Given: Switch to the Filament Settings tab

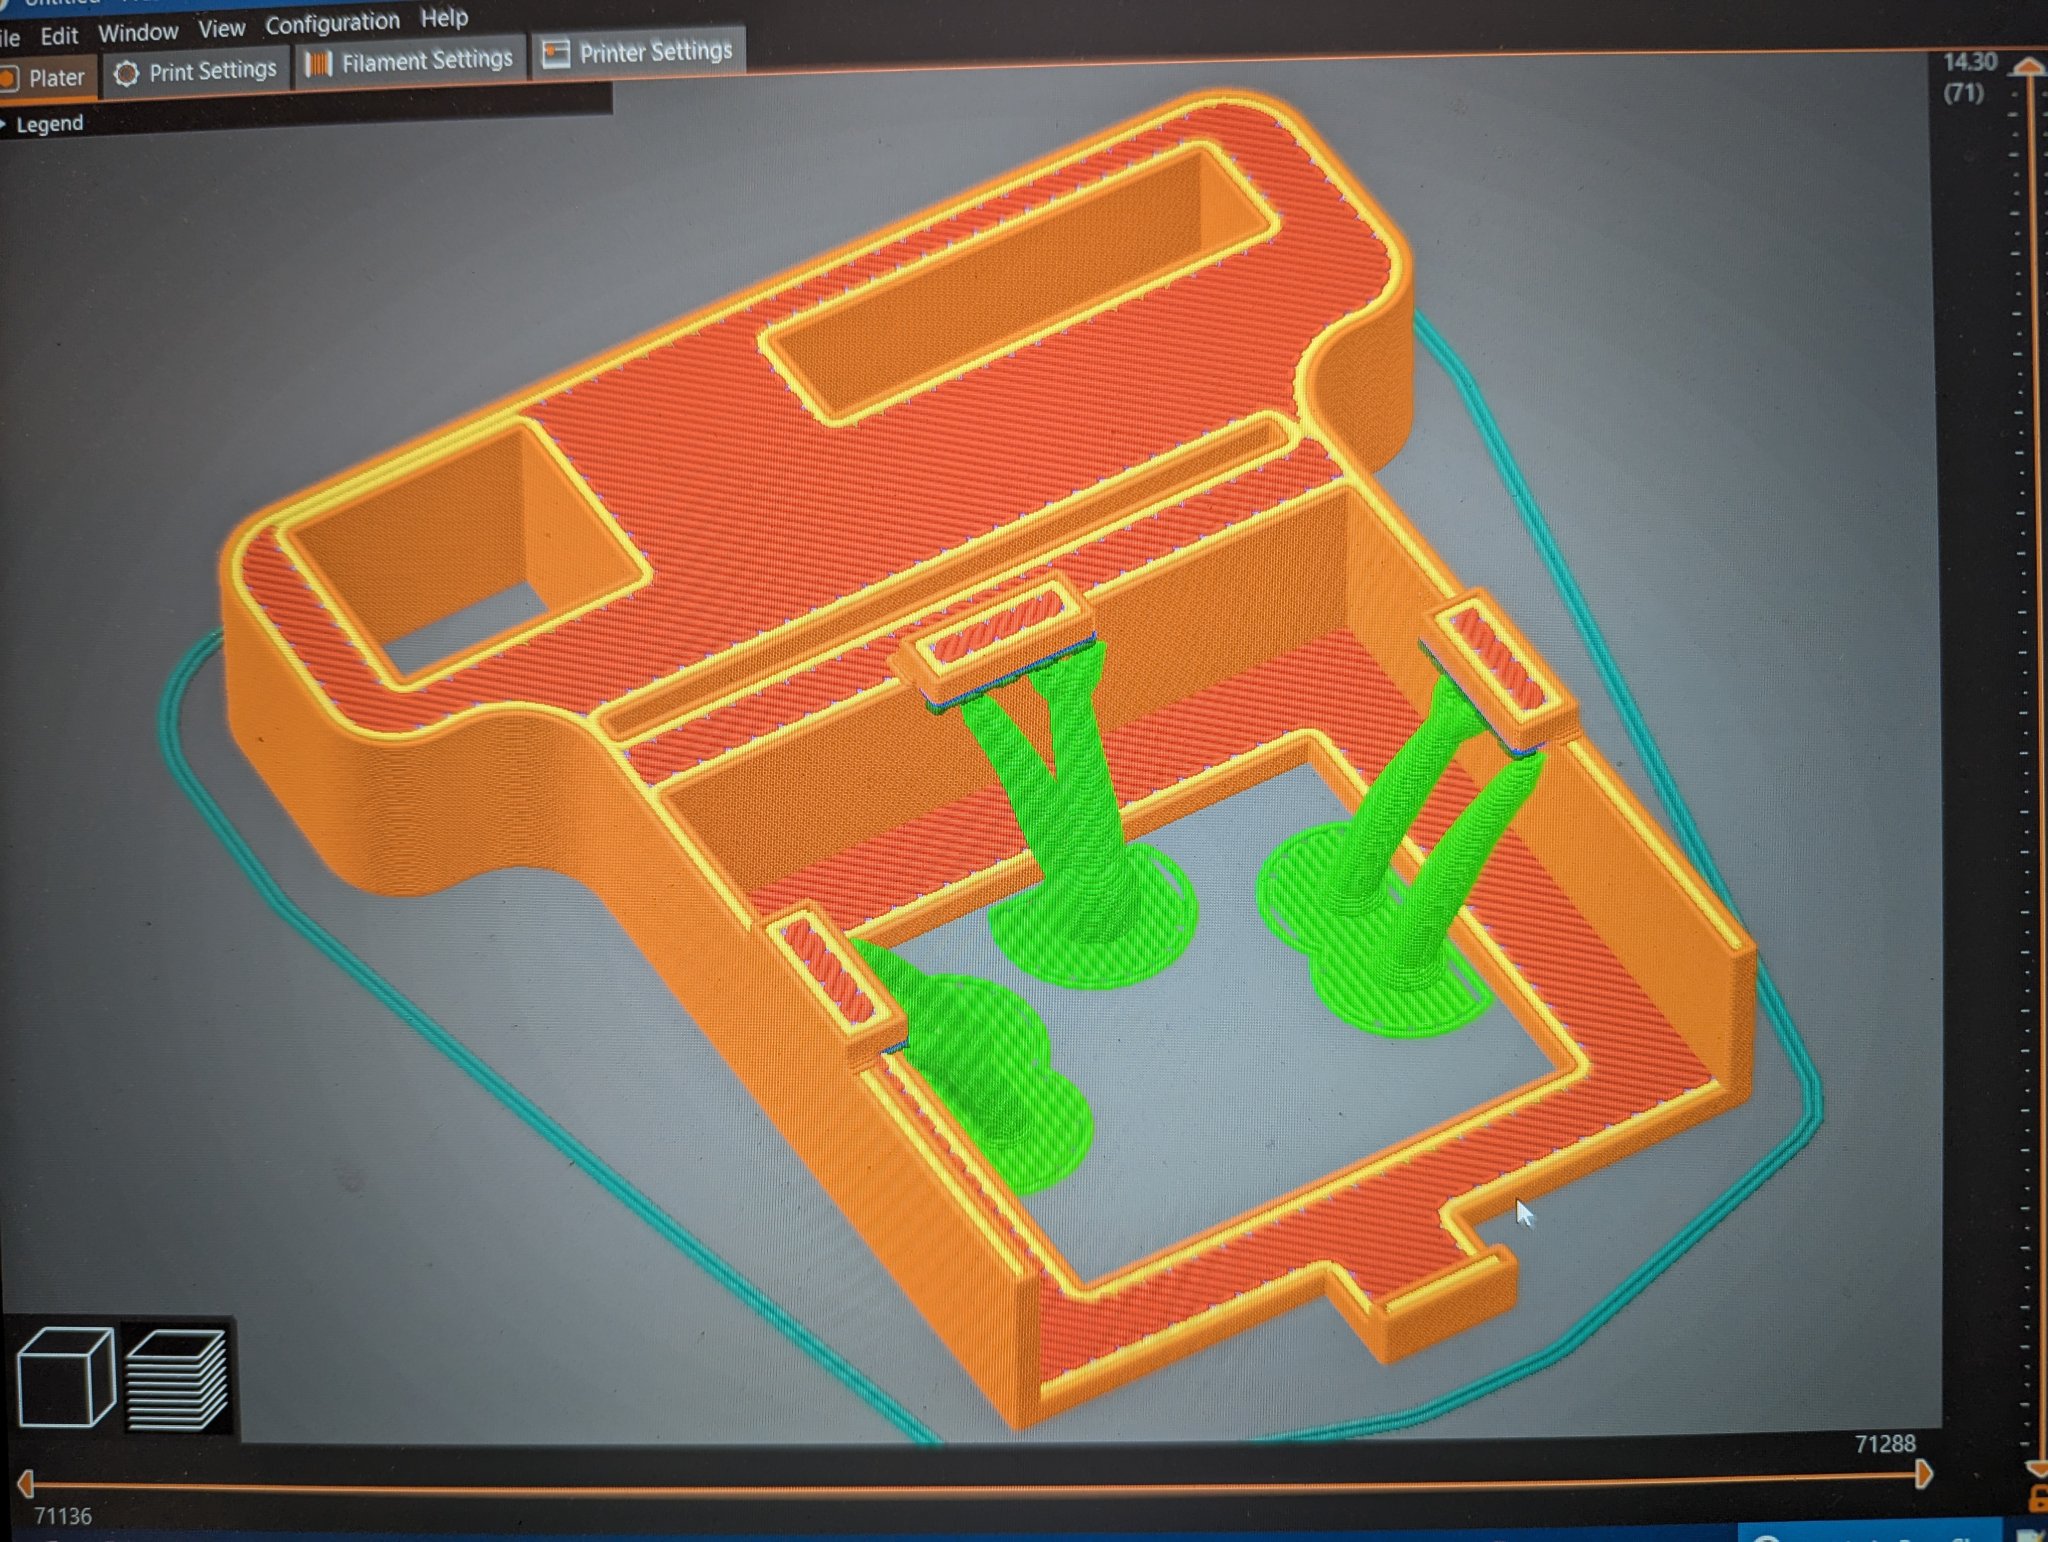Looking at the screenshot, I should pyautogui.click(x=426, y=60).
